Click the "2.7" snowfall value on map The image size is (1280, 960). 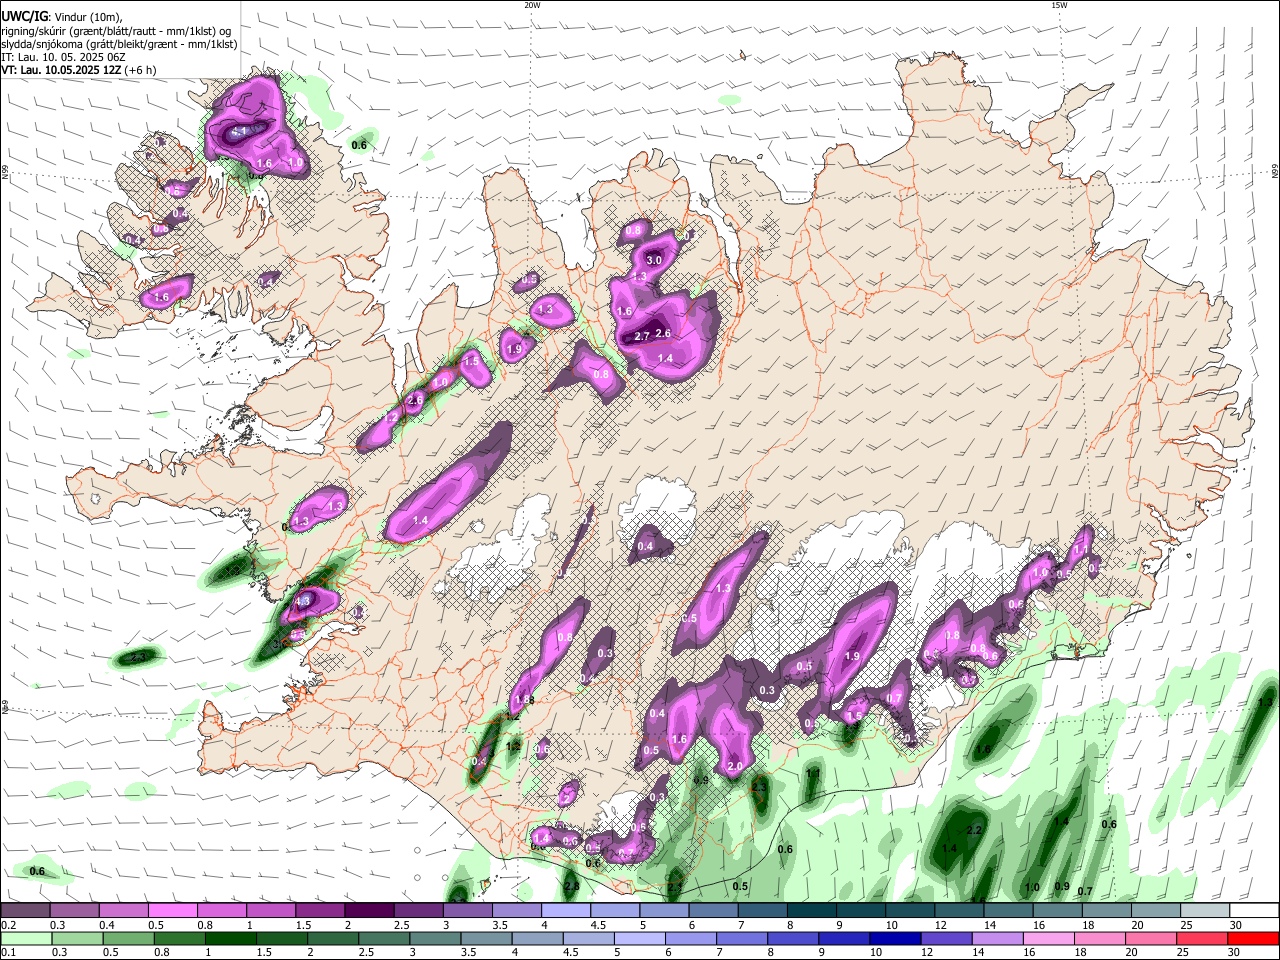click(642, 337)
